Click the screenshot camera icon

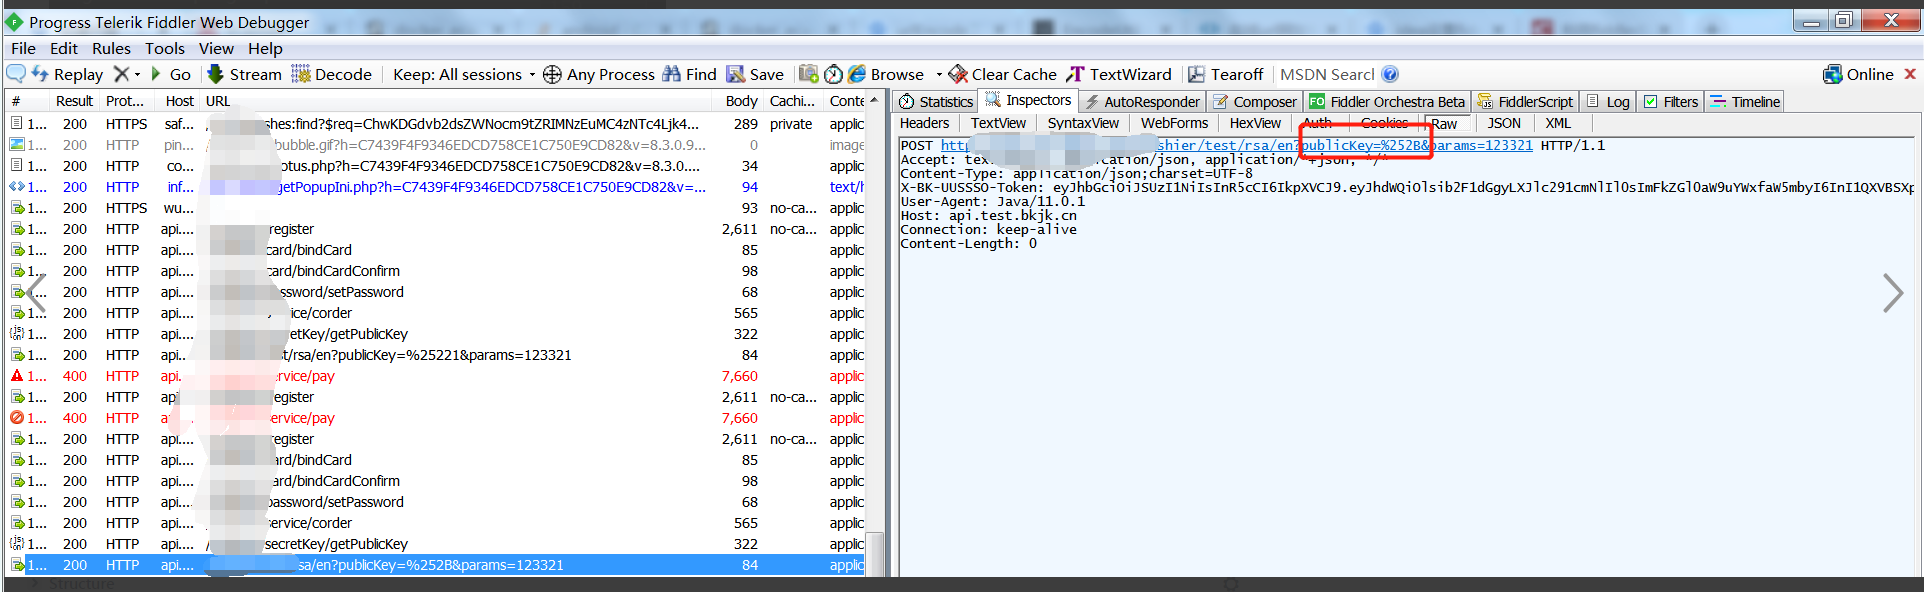coord(808,74)
